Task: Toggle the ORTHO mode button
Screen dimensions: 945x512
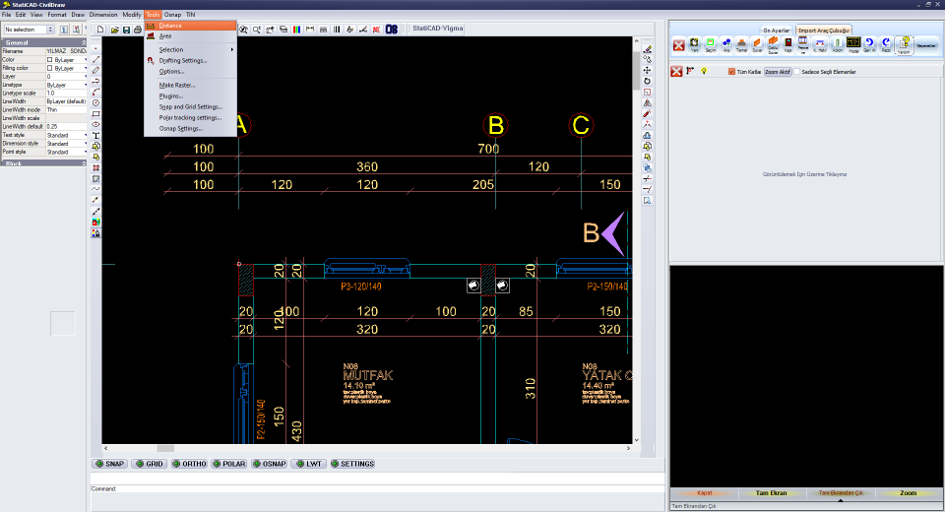Action: [189, 464]
